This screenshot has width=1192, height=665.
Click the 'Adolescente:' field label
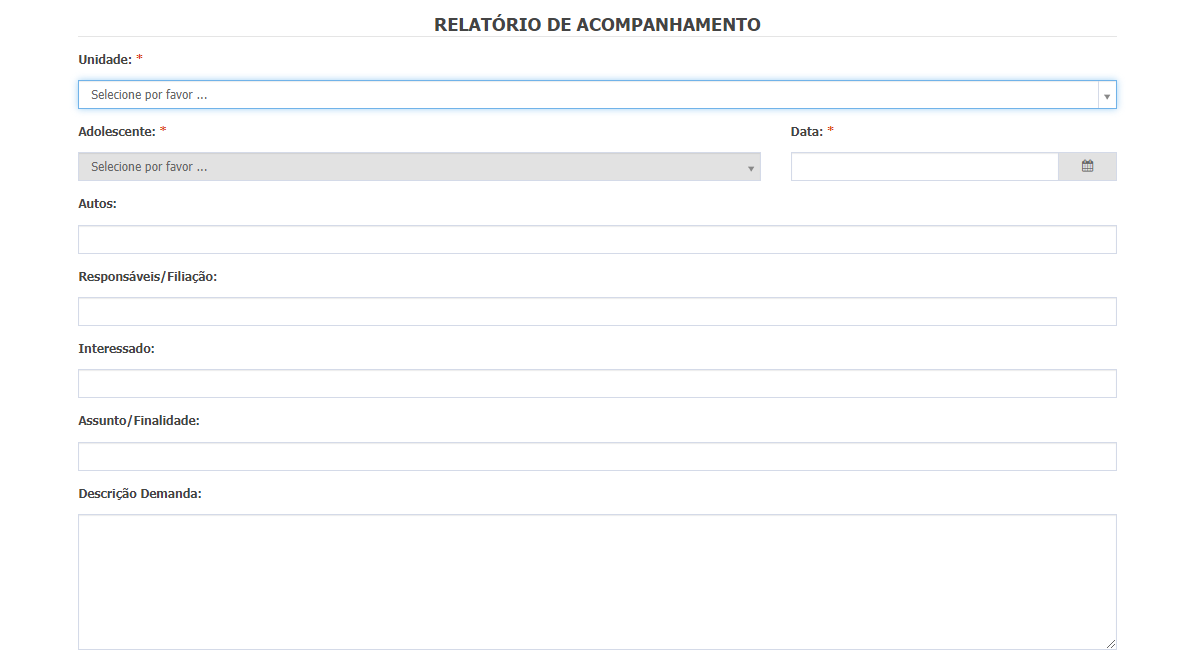click(117, 131)
